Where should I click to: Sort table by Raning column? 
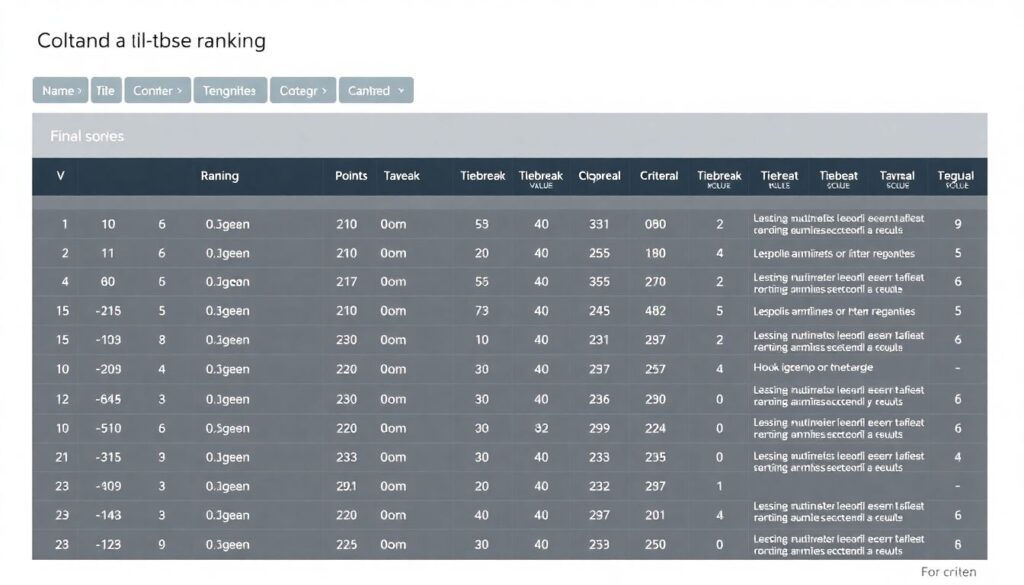pyautogui.click(x=219, y=176)
